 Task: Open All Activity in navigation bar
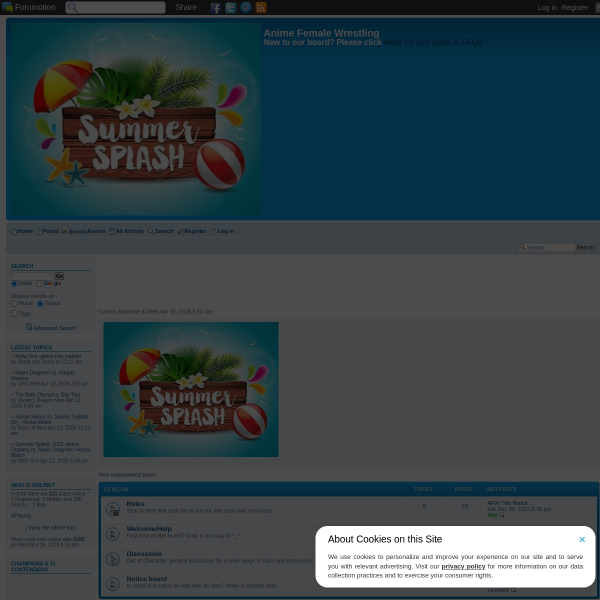coord(128,231)
